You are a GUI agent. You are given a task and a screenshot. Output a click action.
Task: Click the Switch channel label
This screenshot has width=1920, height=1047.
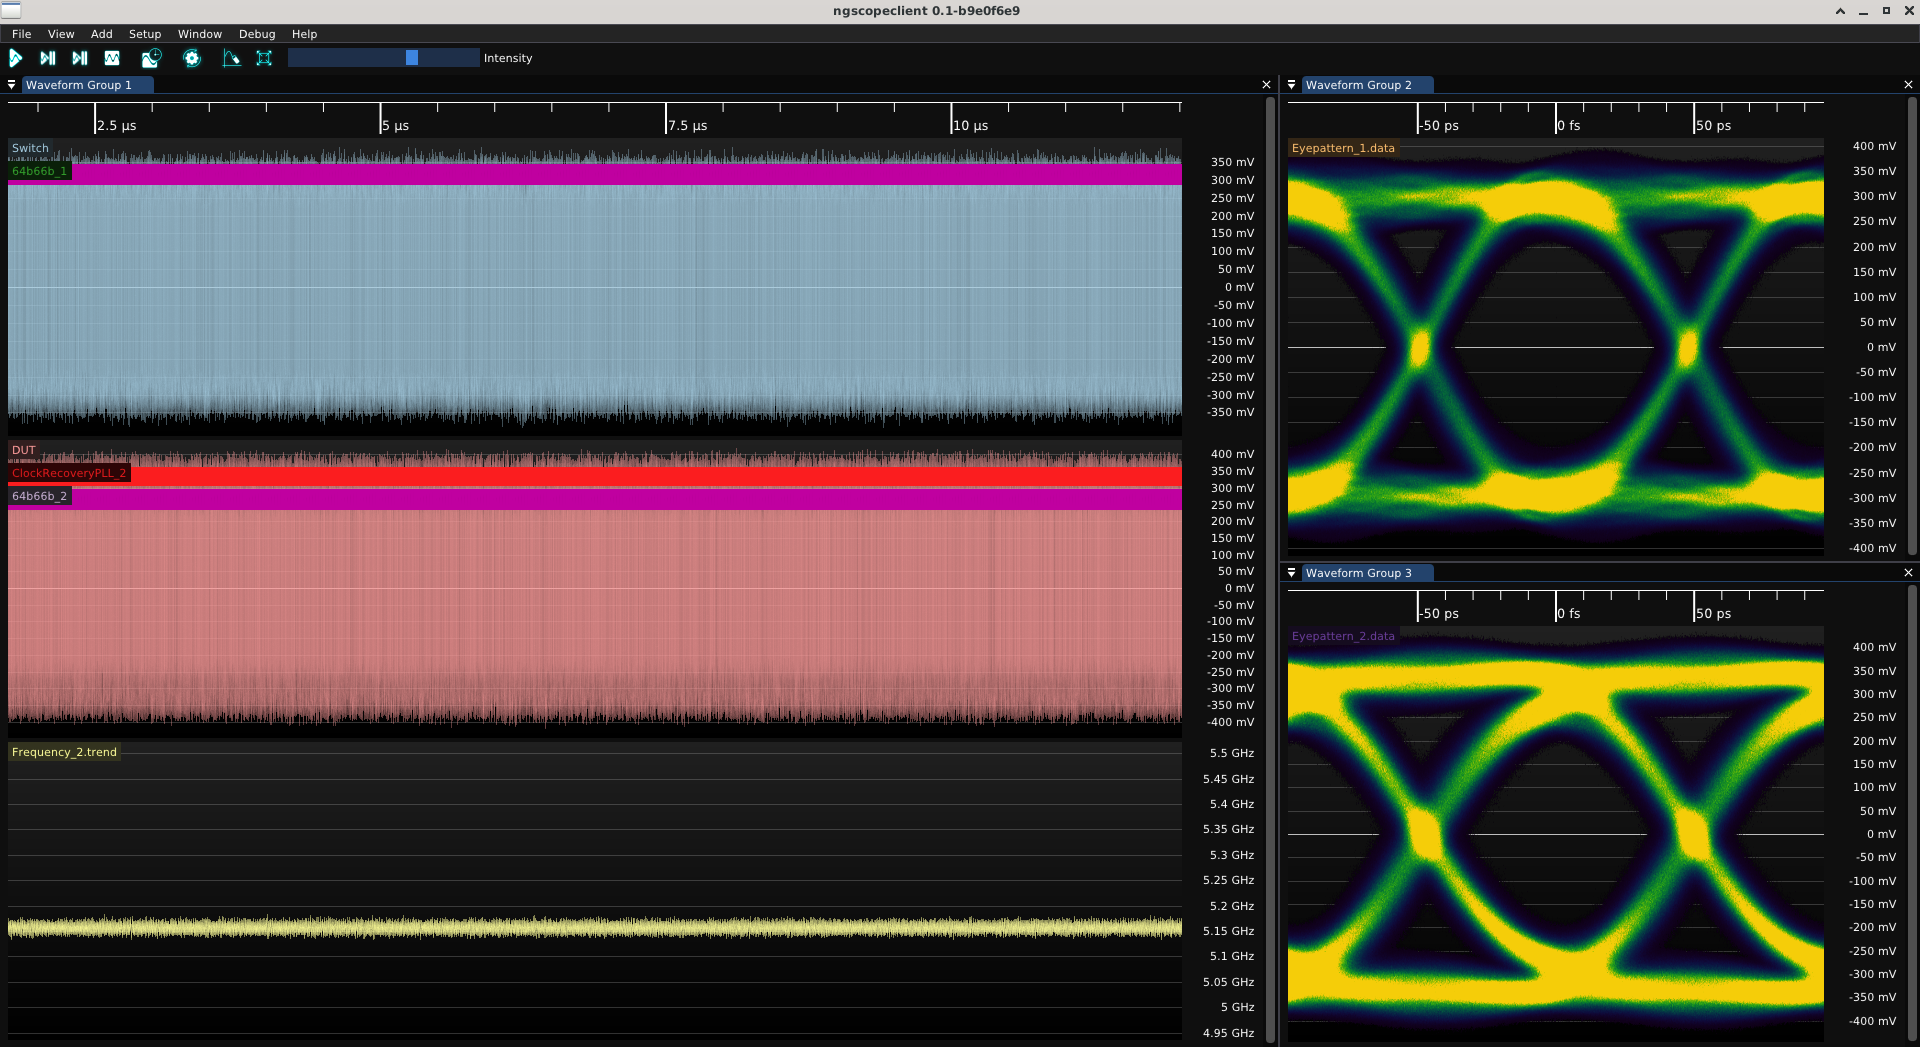[30, 148]
